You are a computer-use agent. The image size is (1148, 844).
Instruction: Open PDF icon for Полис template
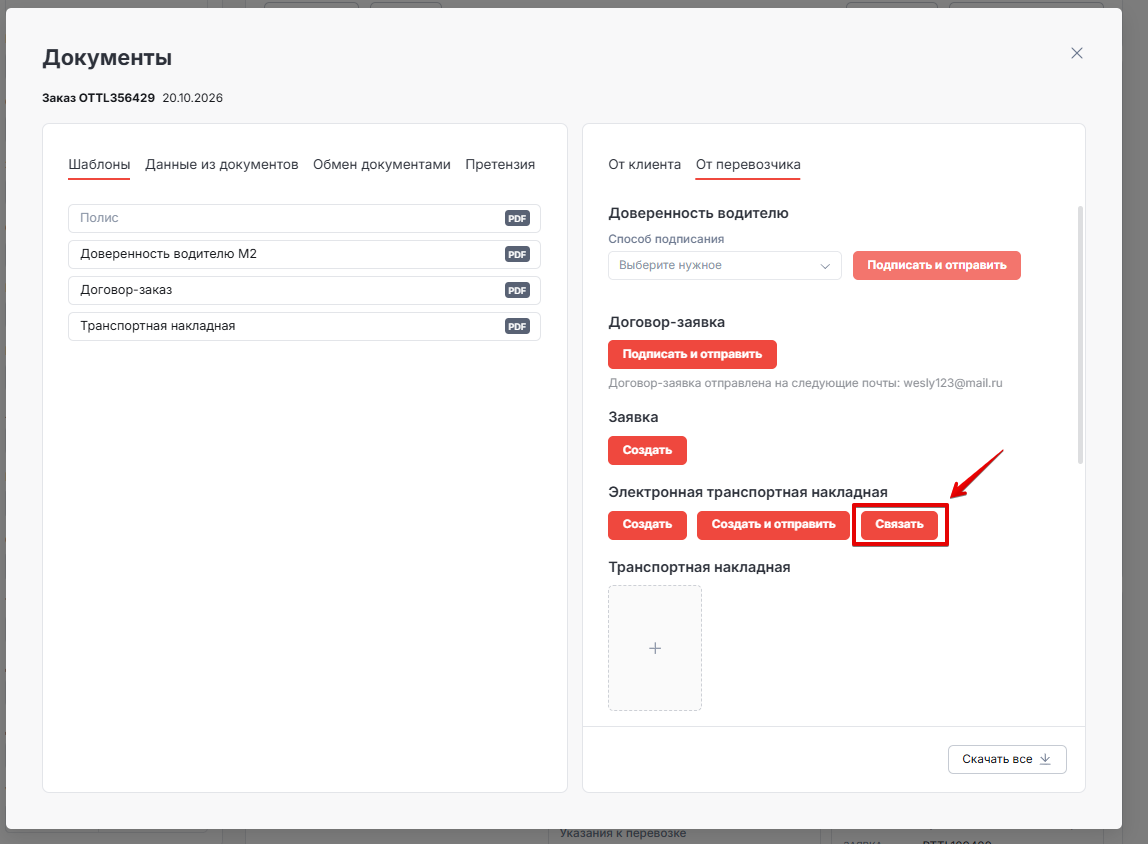click(x=517, y=218)
